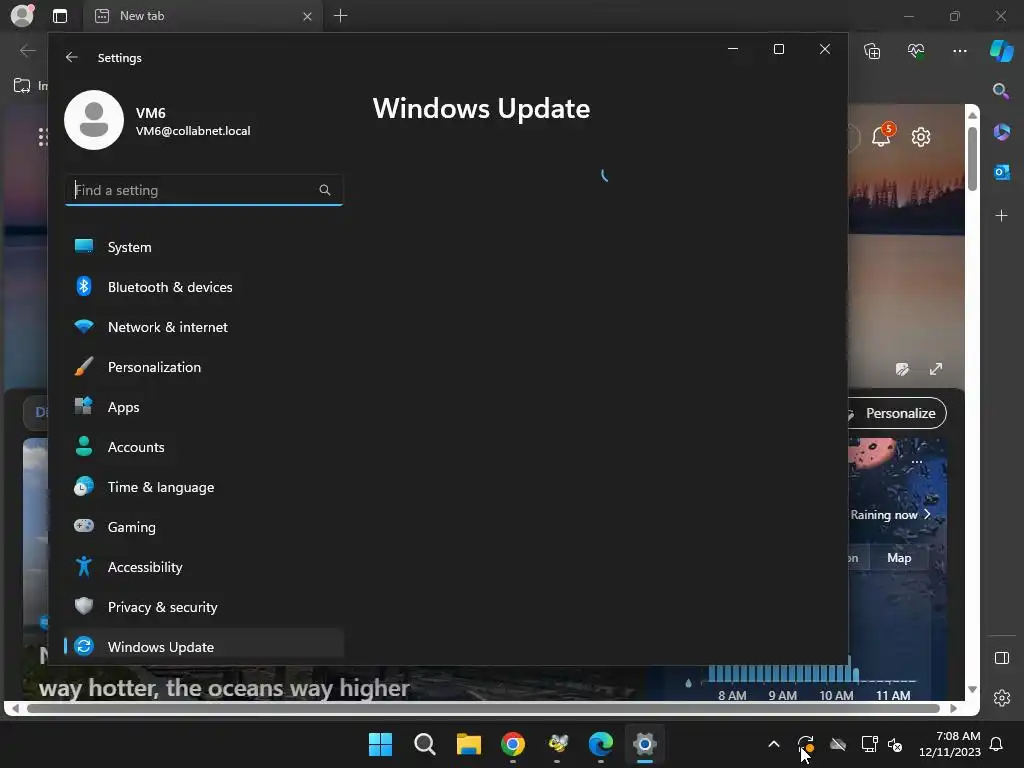
Task: Open Privacy & security settings
Action: tap(204, 607)
